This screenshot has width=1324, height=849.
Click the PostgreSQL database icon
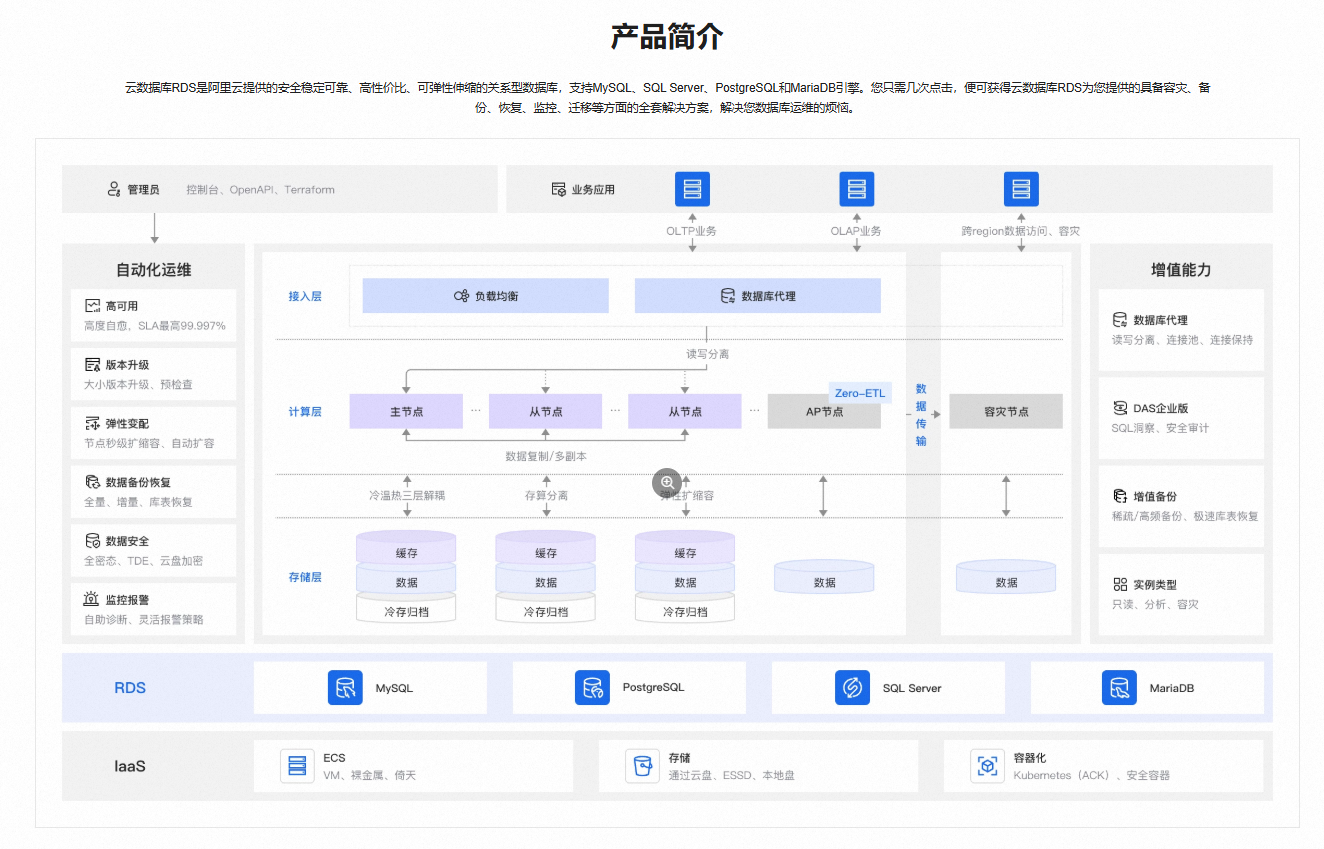point(592,688)
